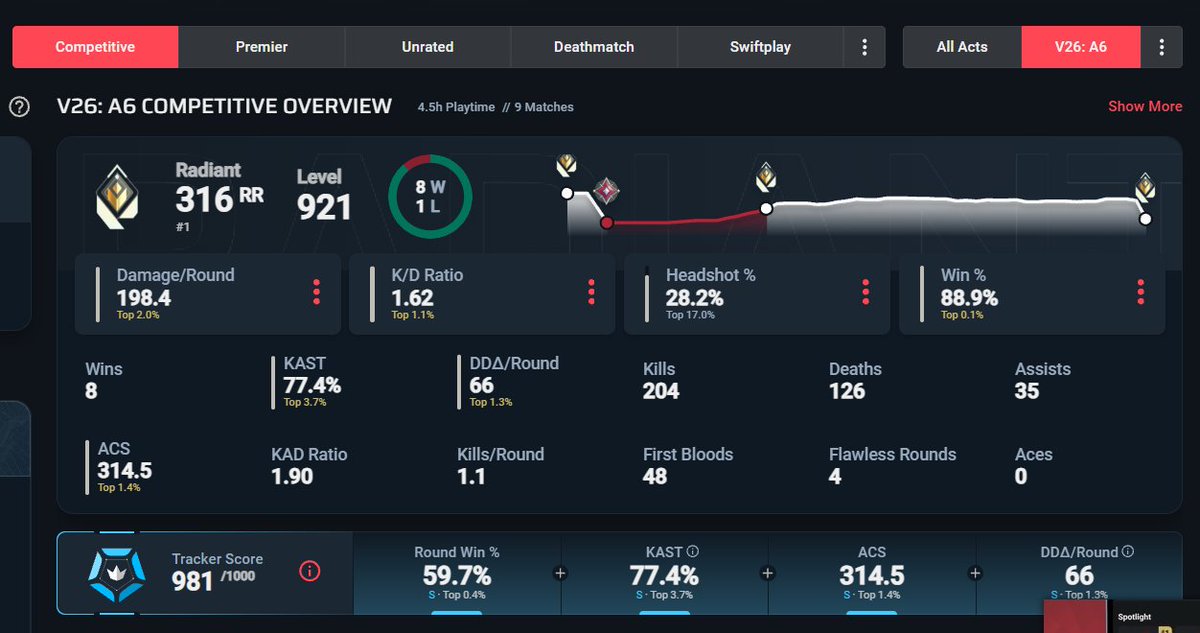1200x633 pixels.
Task: Open the Win % card's three-dot menu
Action: coord(1140,292)
